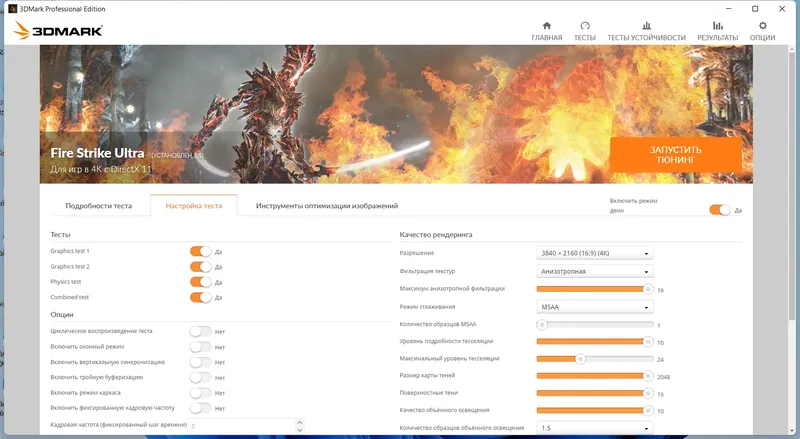Adjust Качество объёмного освещения slider
The height and width of the screenshot is (439, 800).
[594, 410]
